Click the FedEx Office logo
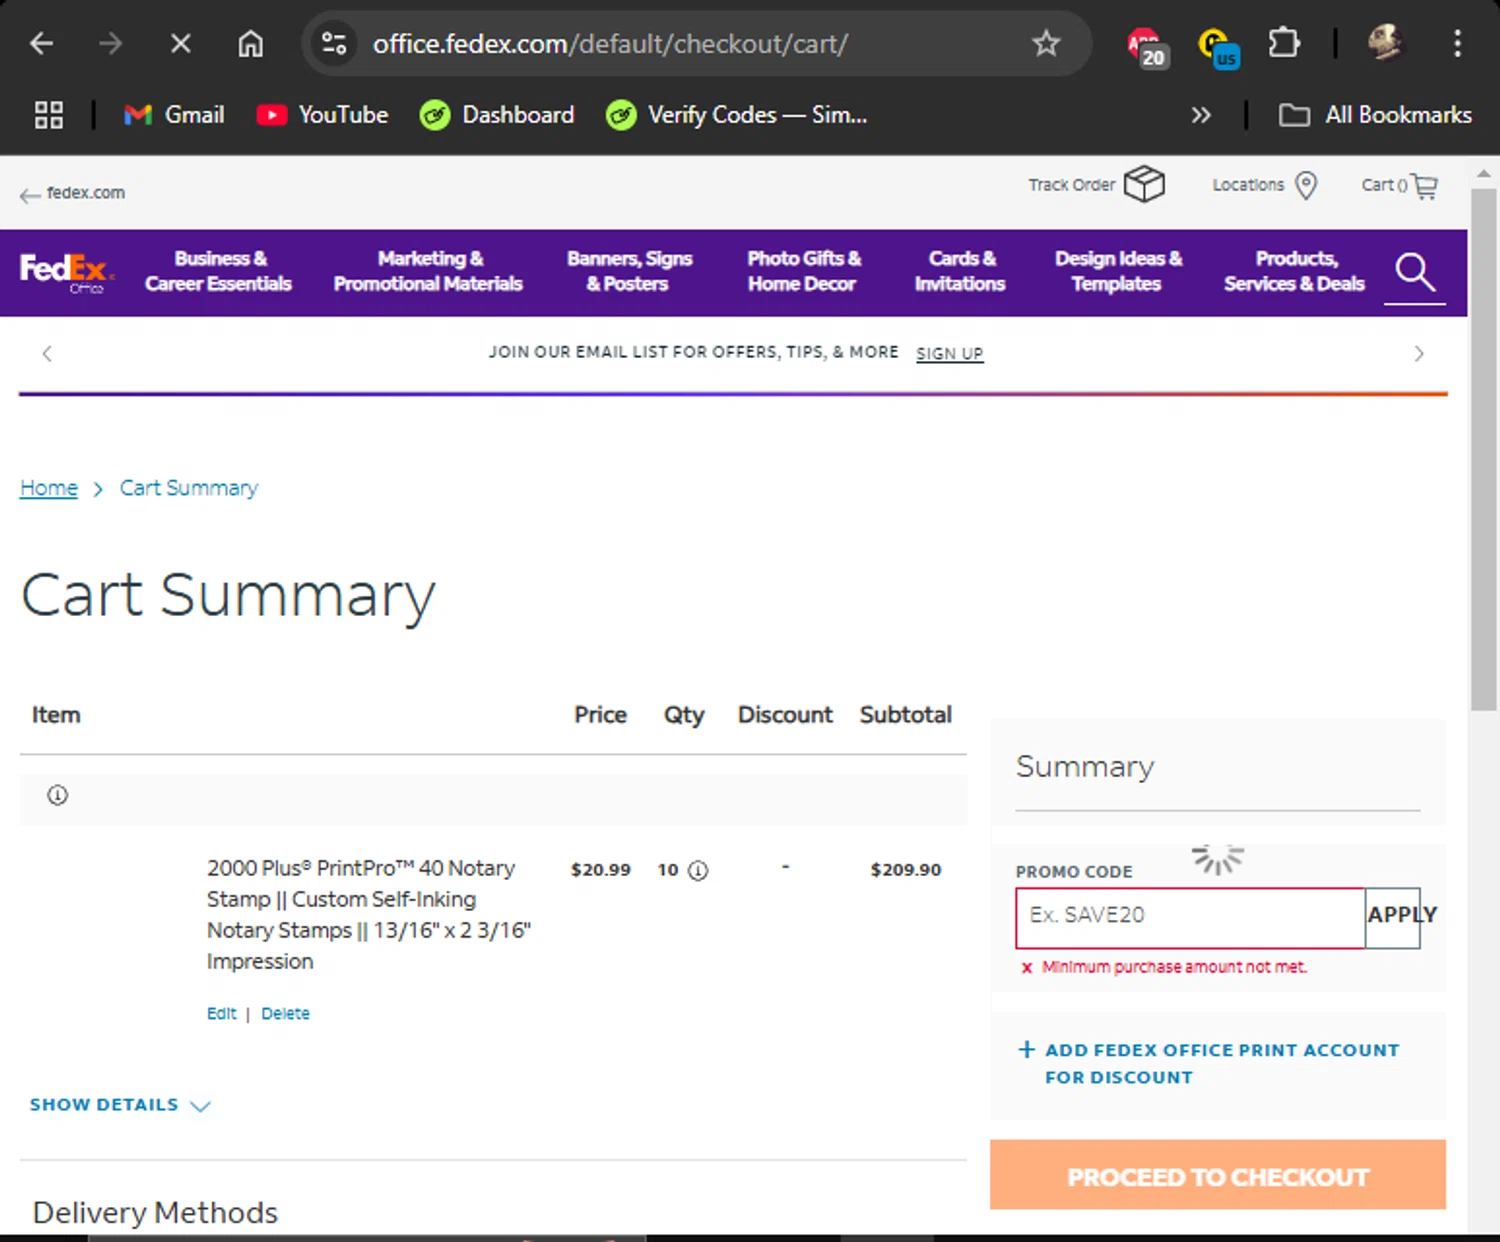This screenshot has width=1500, height=1242. [66, 272]
